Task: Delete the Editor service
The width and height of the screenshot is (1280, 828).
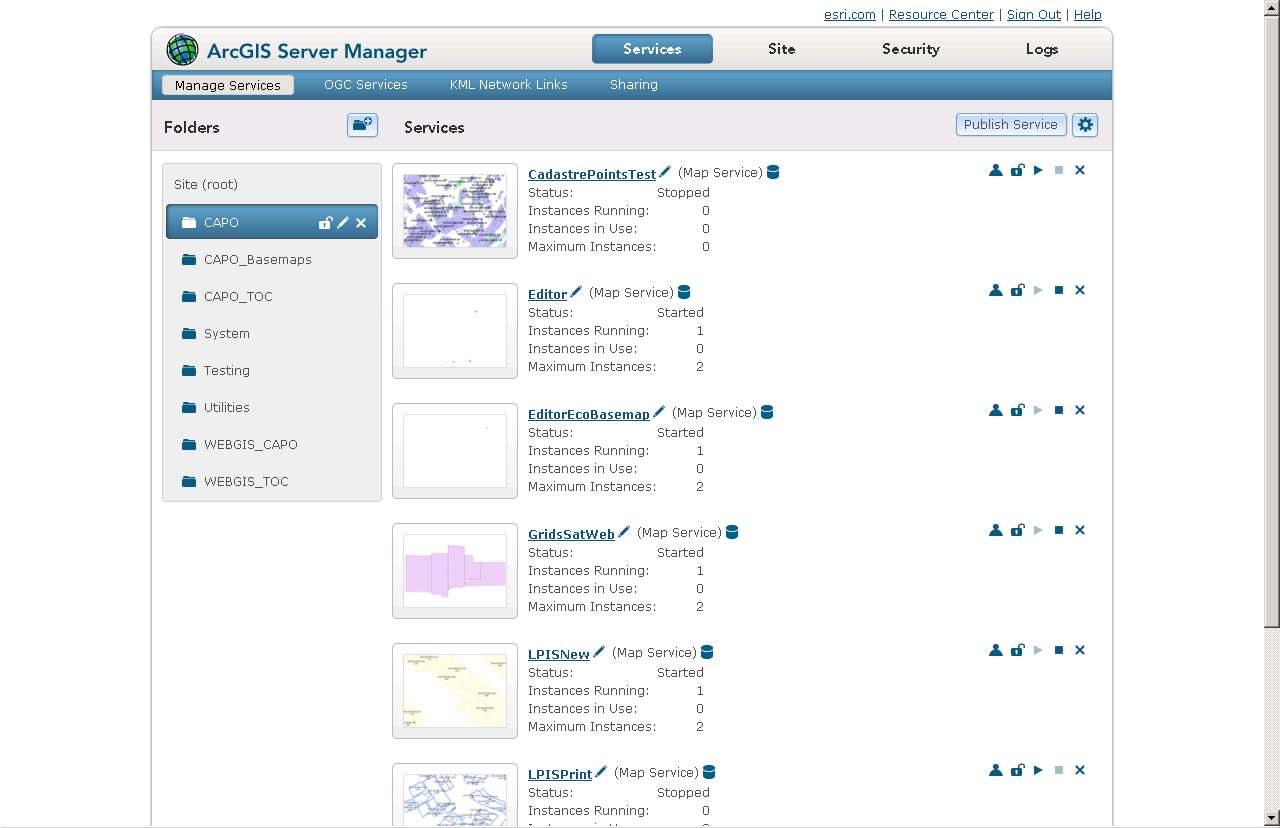Action: point(1080,290)
